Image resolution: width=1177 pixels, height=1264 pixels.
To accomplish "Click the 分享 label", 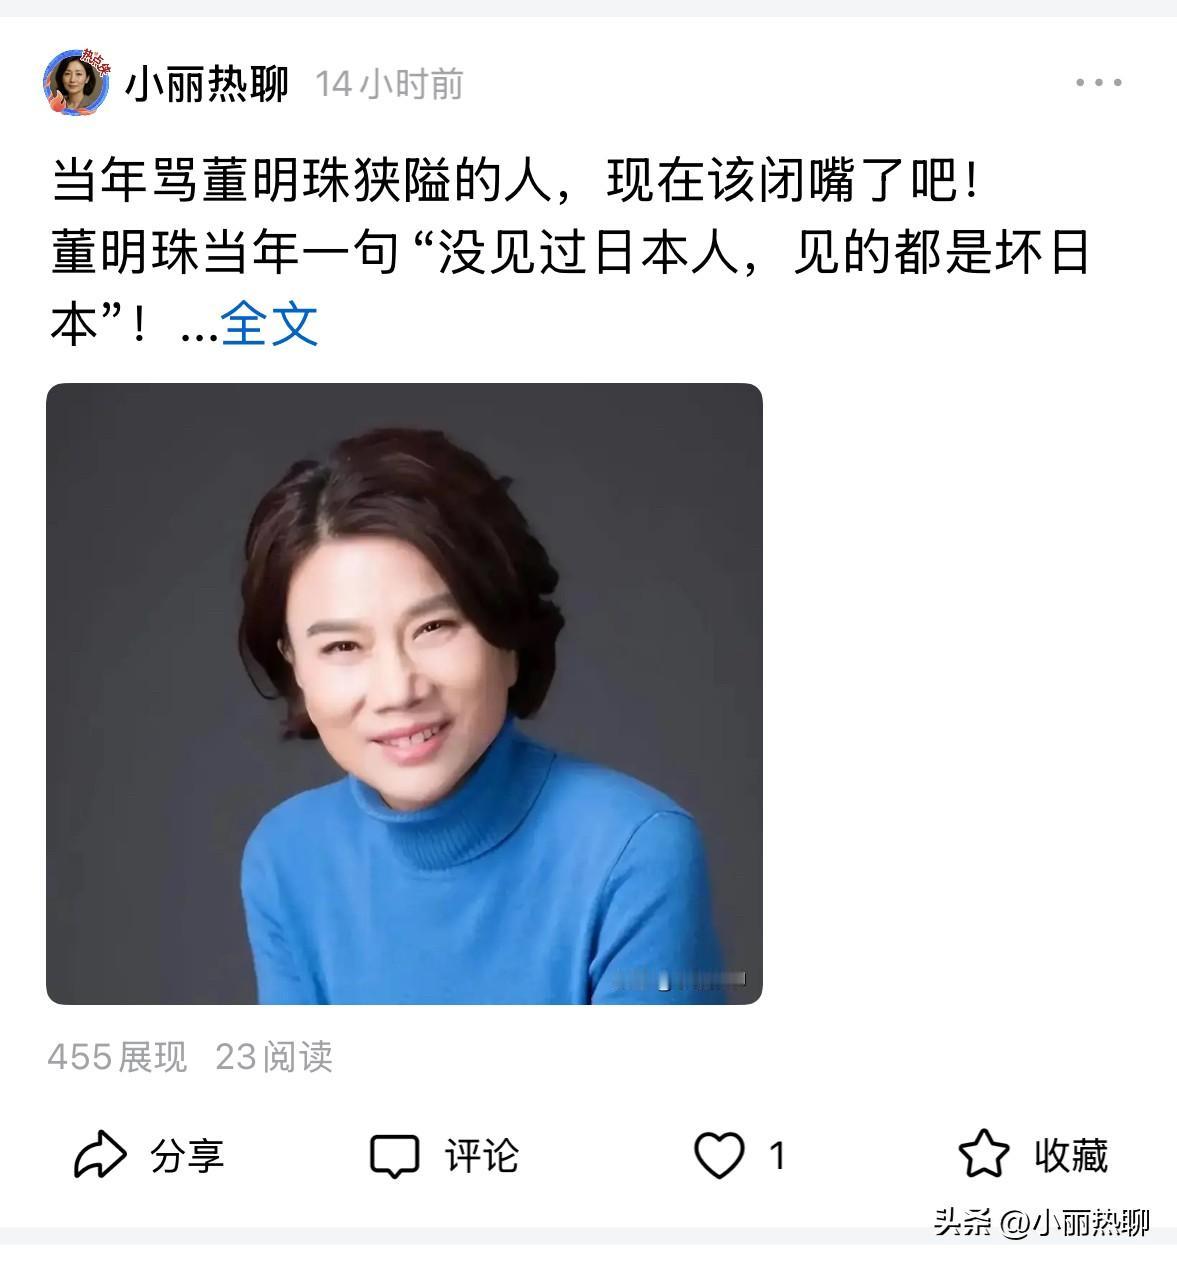I will click(x=187, y=1156).
